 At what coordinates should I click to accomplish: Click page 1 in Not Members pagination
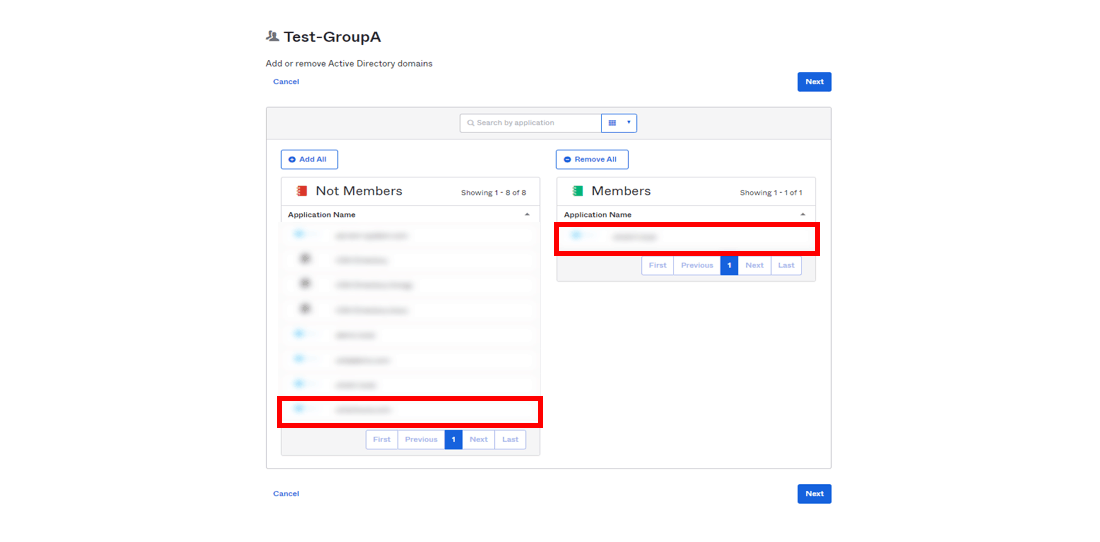tap(453, 440)
